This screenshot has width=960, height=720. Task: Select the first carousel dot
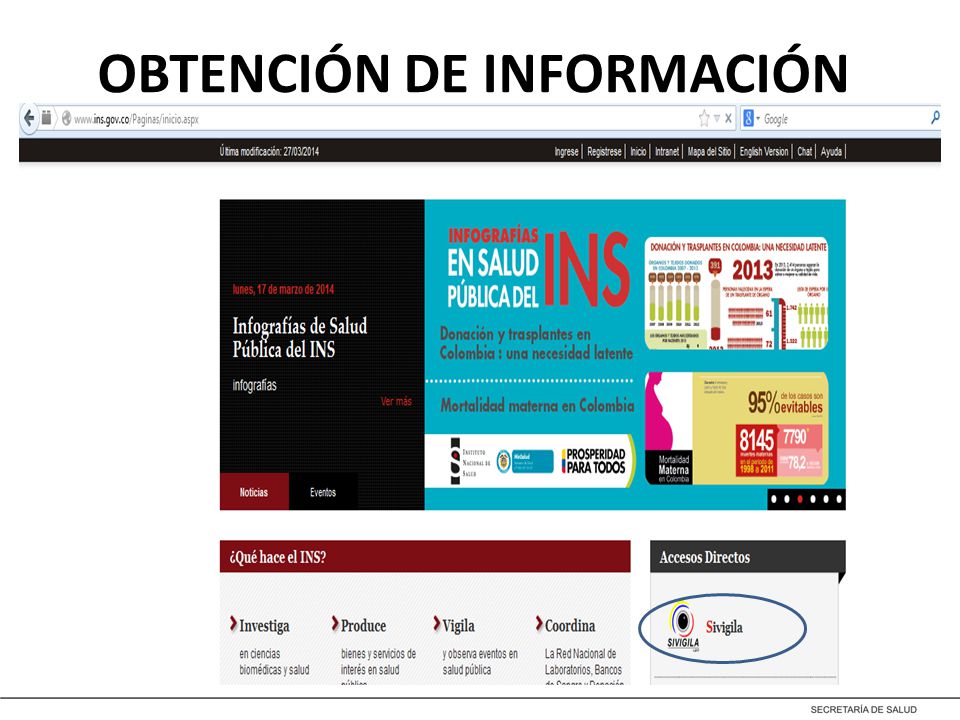tap(774, 500)
